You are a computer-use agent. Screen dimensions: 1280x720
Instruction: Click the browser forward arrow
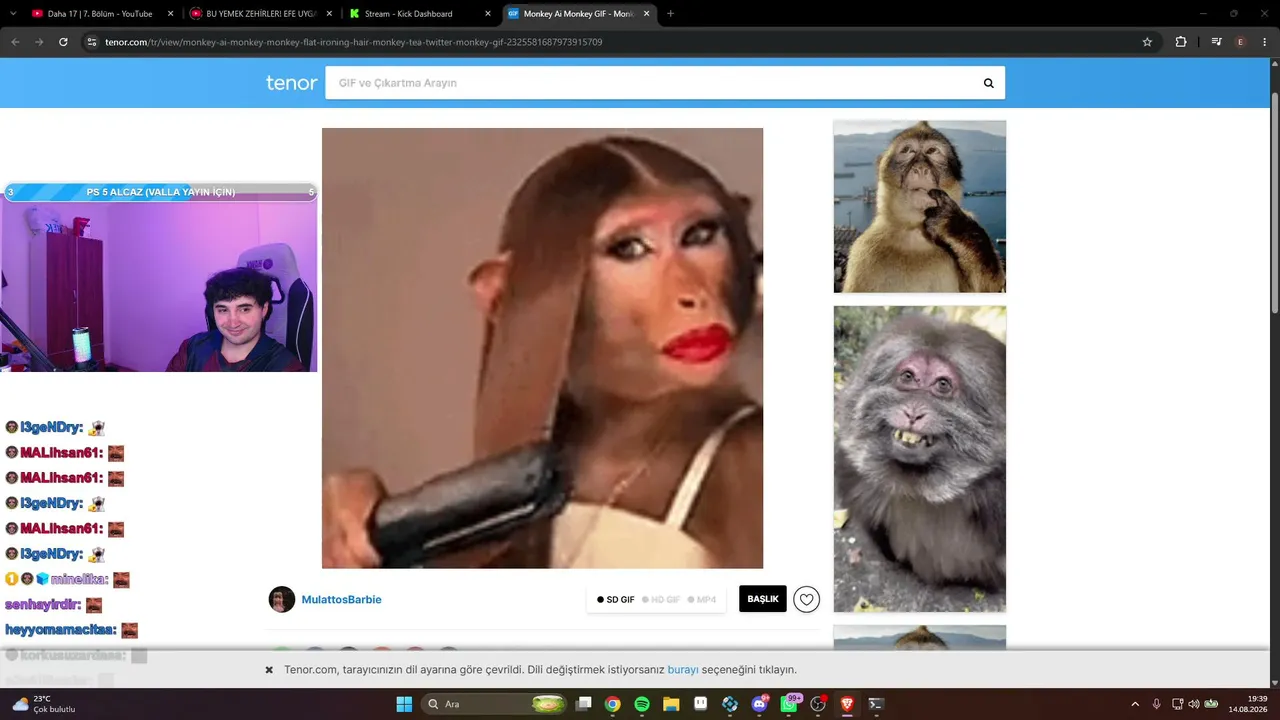[x=39, y=42]
